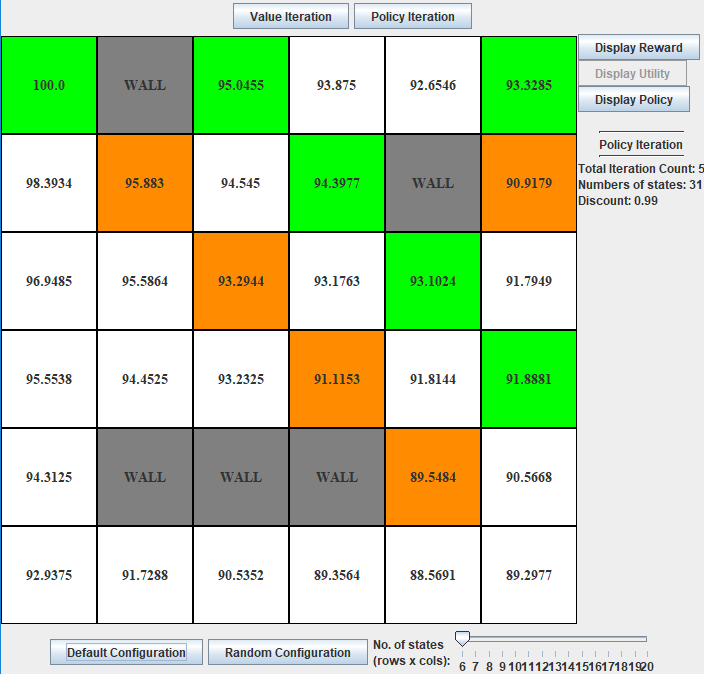Show rewards with Display Reward

638,47
